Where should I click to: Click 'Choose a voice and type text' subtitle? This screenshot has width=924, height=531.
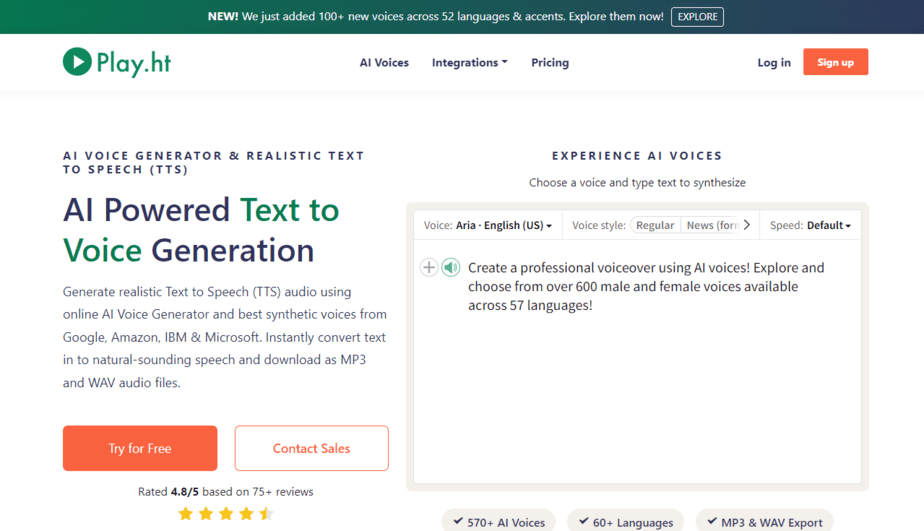637,183
